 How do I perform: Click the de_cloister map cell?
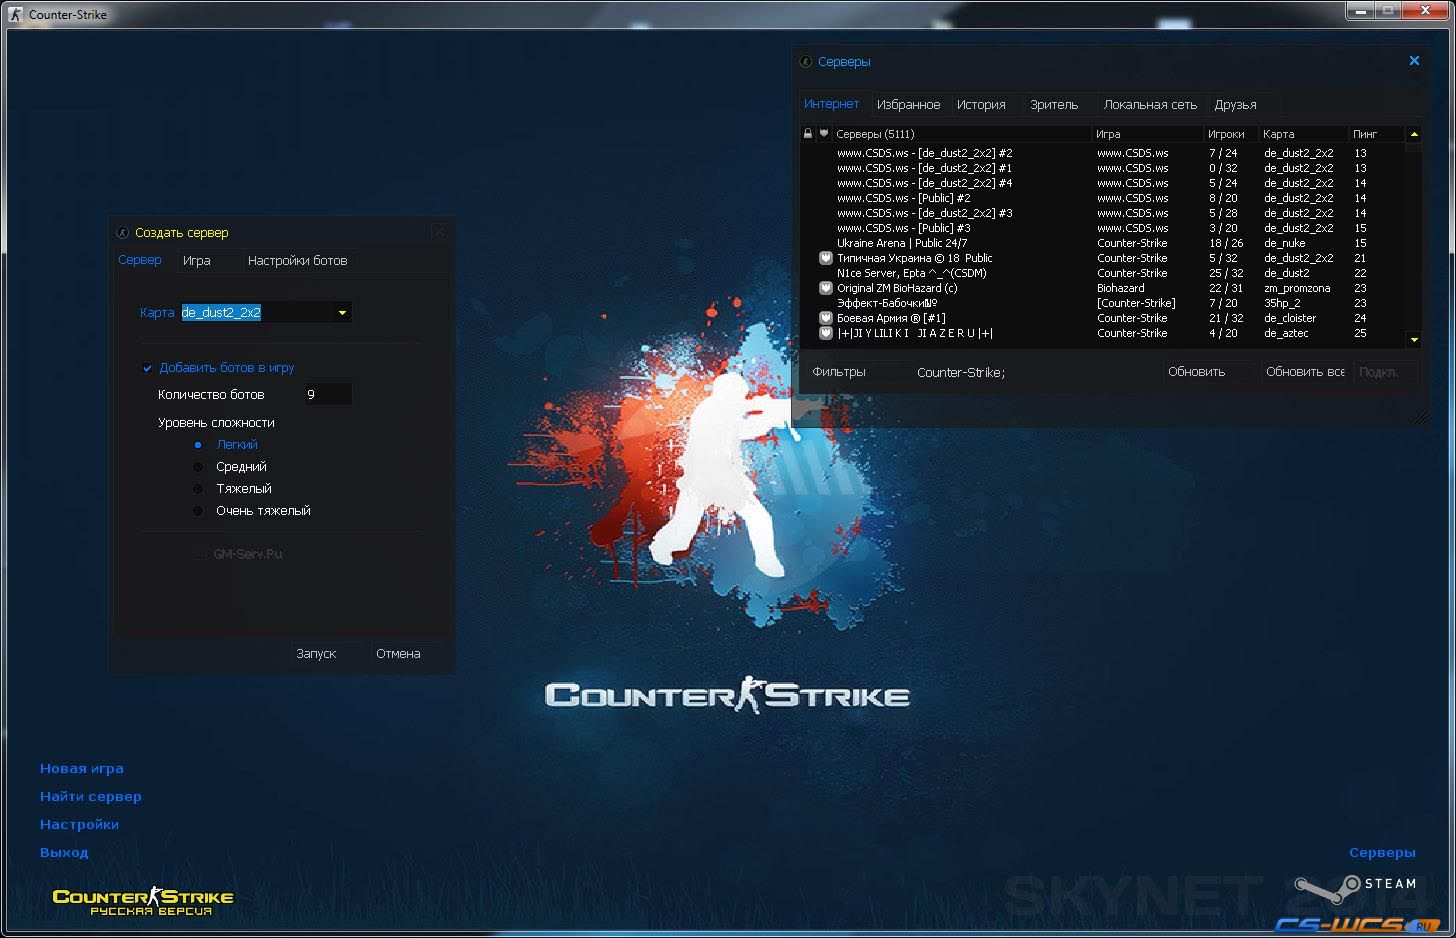coord(1290,318)
